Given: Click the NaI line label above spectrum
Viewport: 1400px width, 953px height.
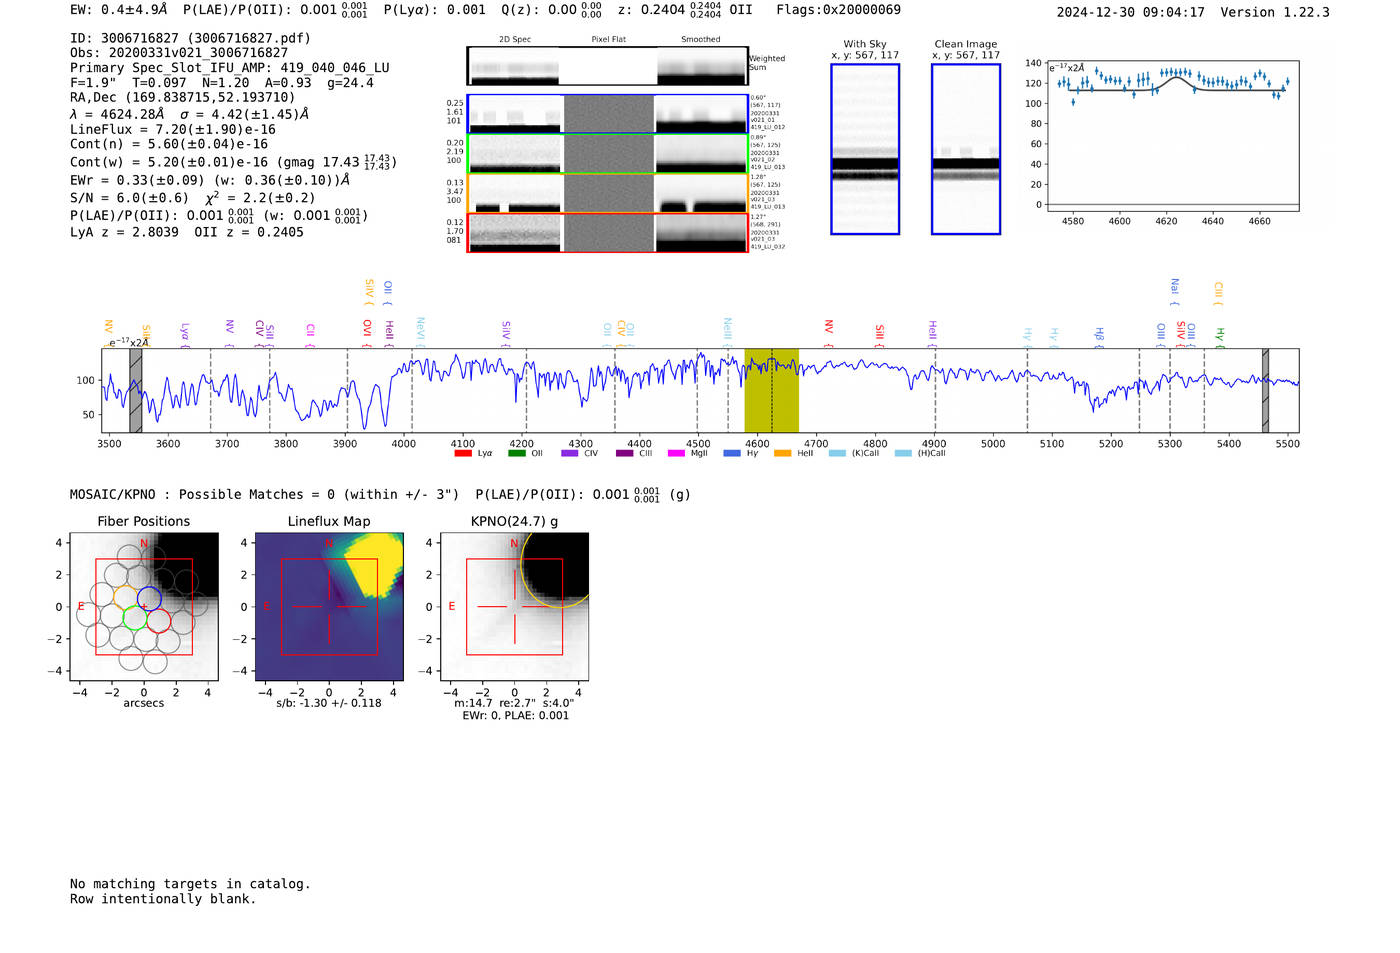Looking at the screenshot, I should click(x=1174, y=293).
